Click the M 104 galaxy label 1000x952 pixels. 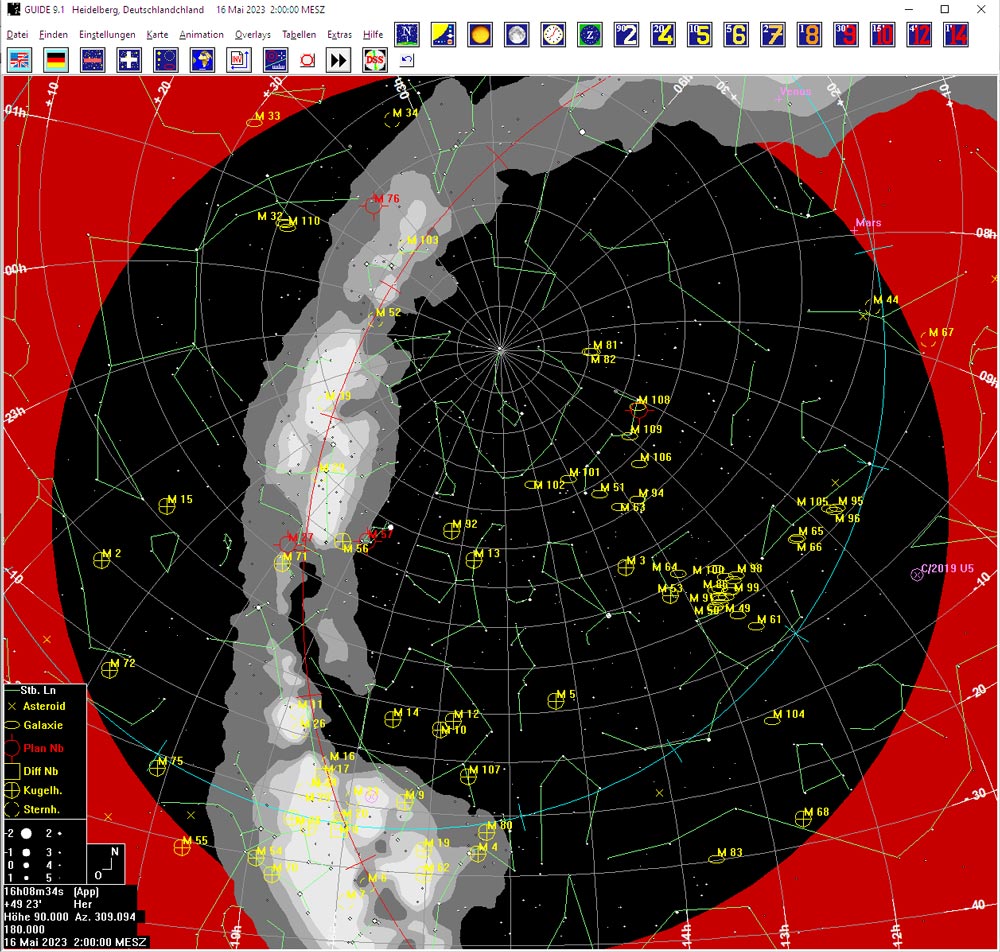click(789, 714)
